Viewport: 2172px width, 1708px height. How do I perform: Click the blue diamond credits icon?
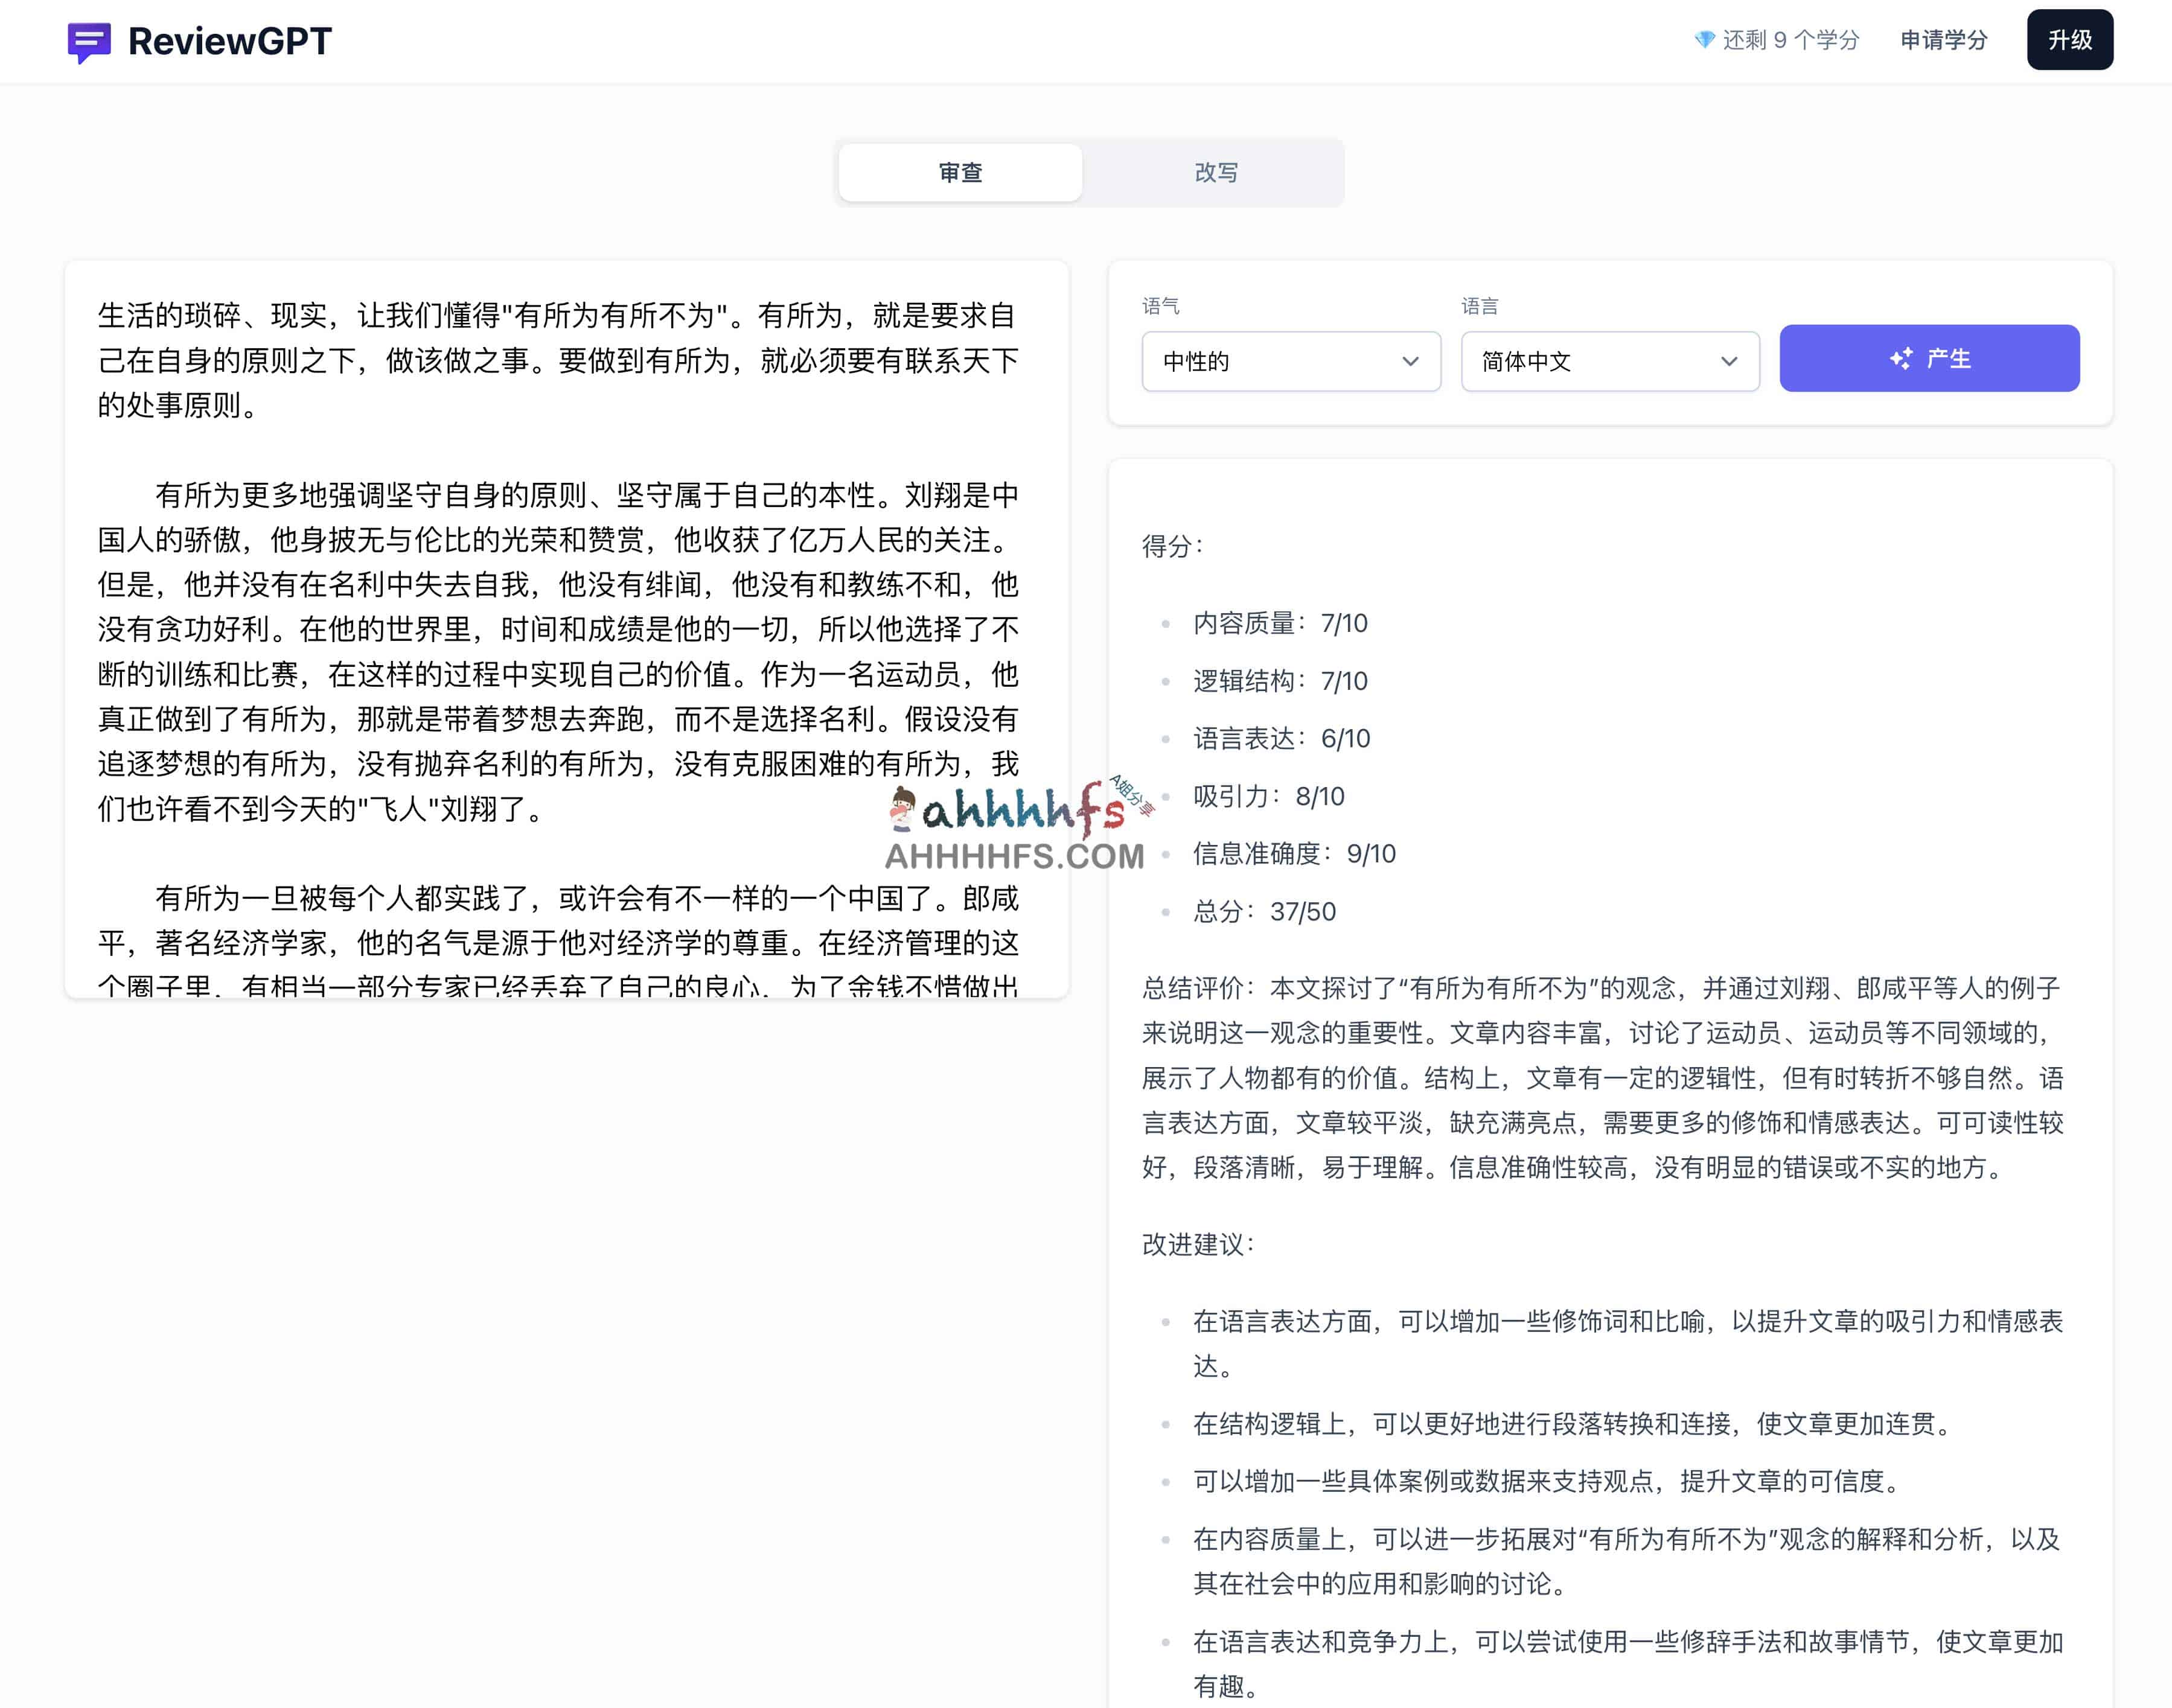pos(1703,39)
